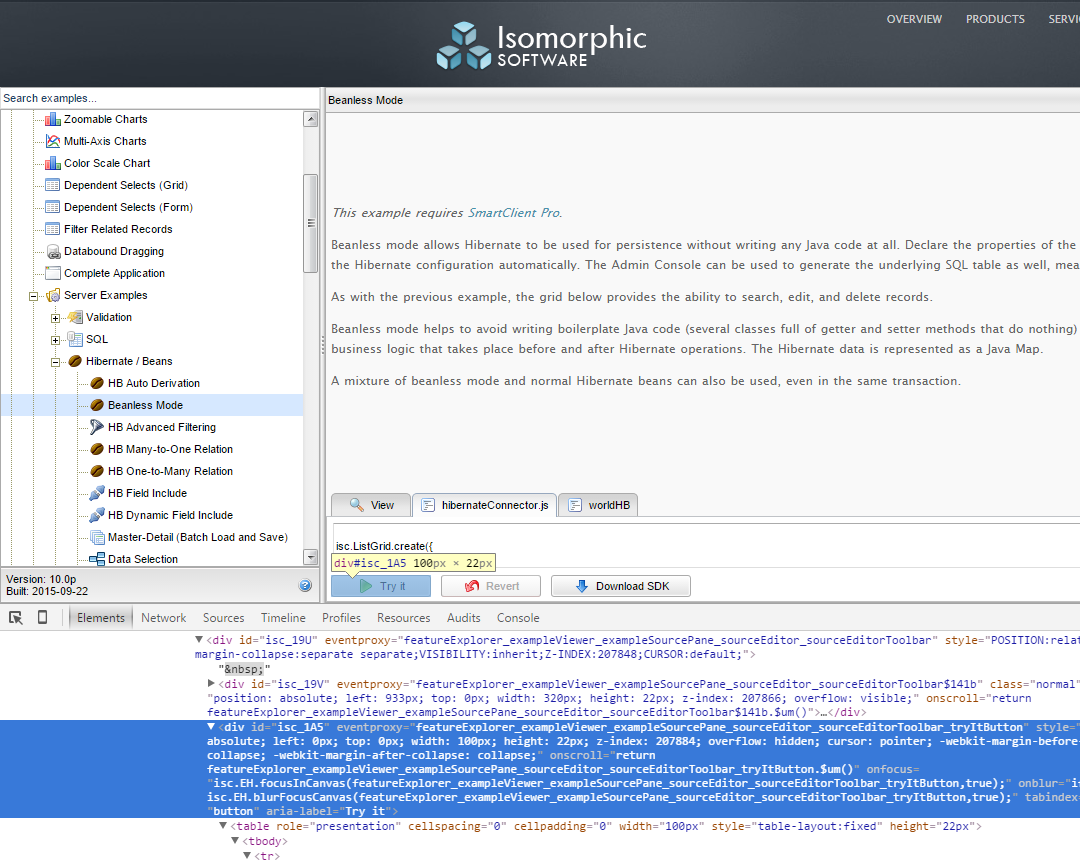
Task: Click the Revert button
Action: point(491,586)
